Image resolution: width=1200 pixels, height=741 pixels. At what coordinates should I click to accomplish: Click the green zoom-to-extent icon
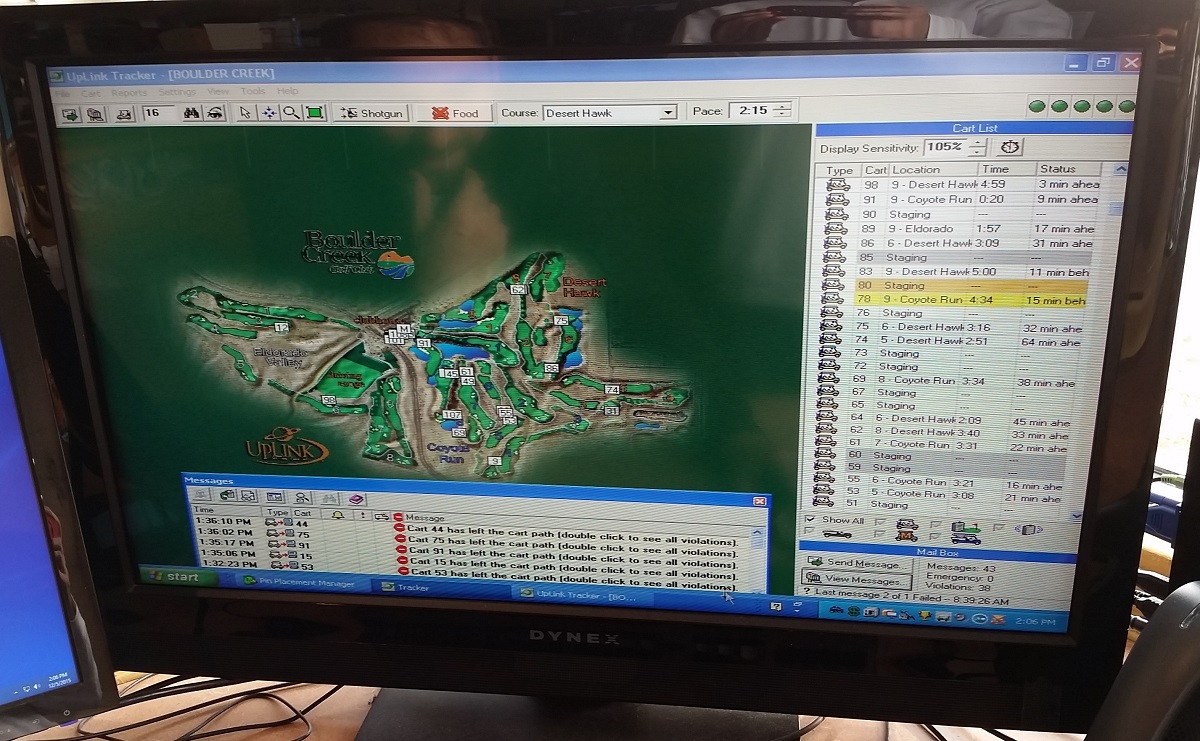(x=315, y=113)
